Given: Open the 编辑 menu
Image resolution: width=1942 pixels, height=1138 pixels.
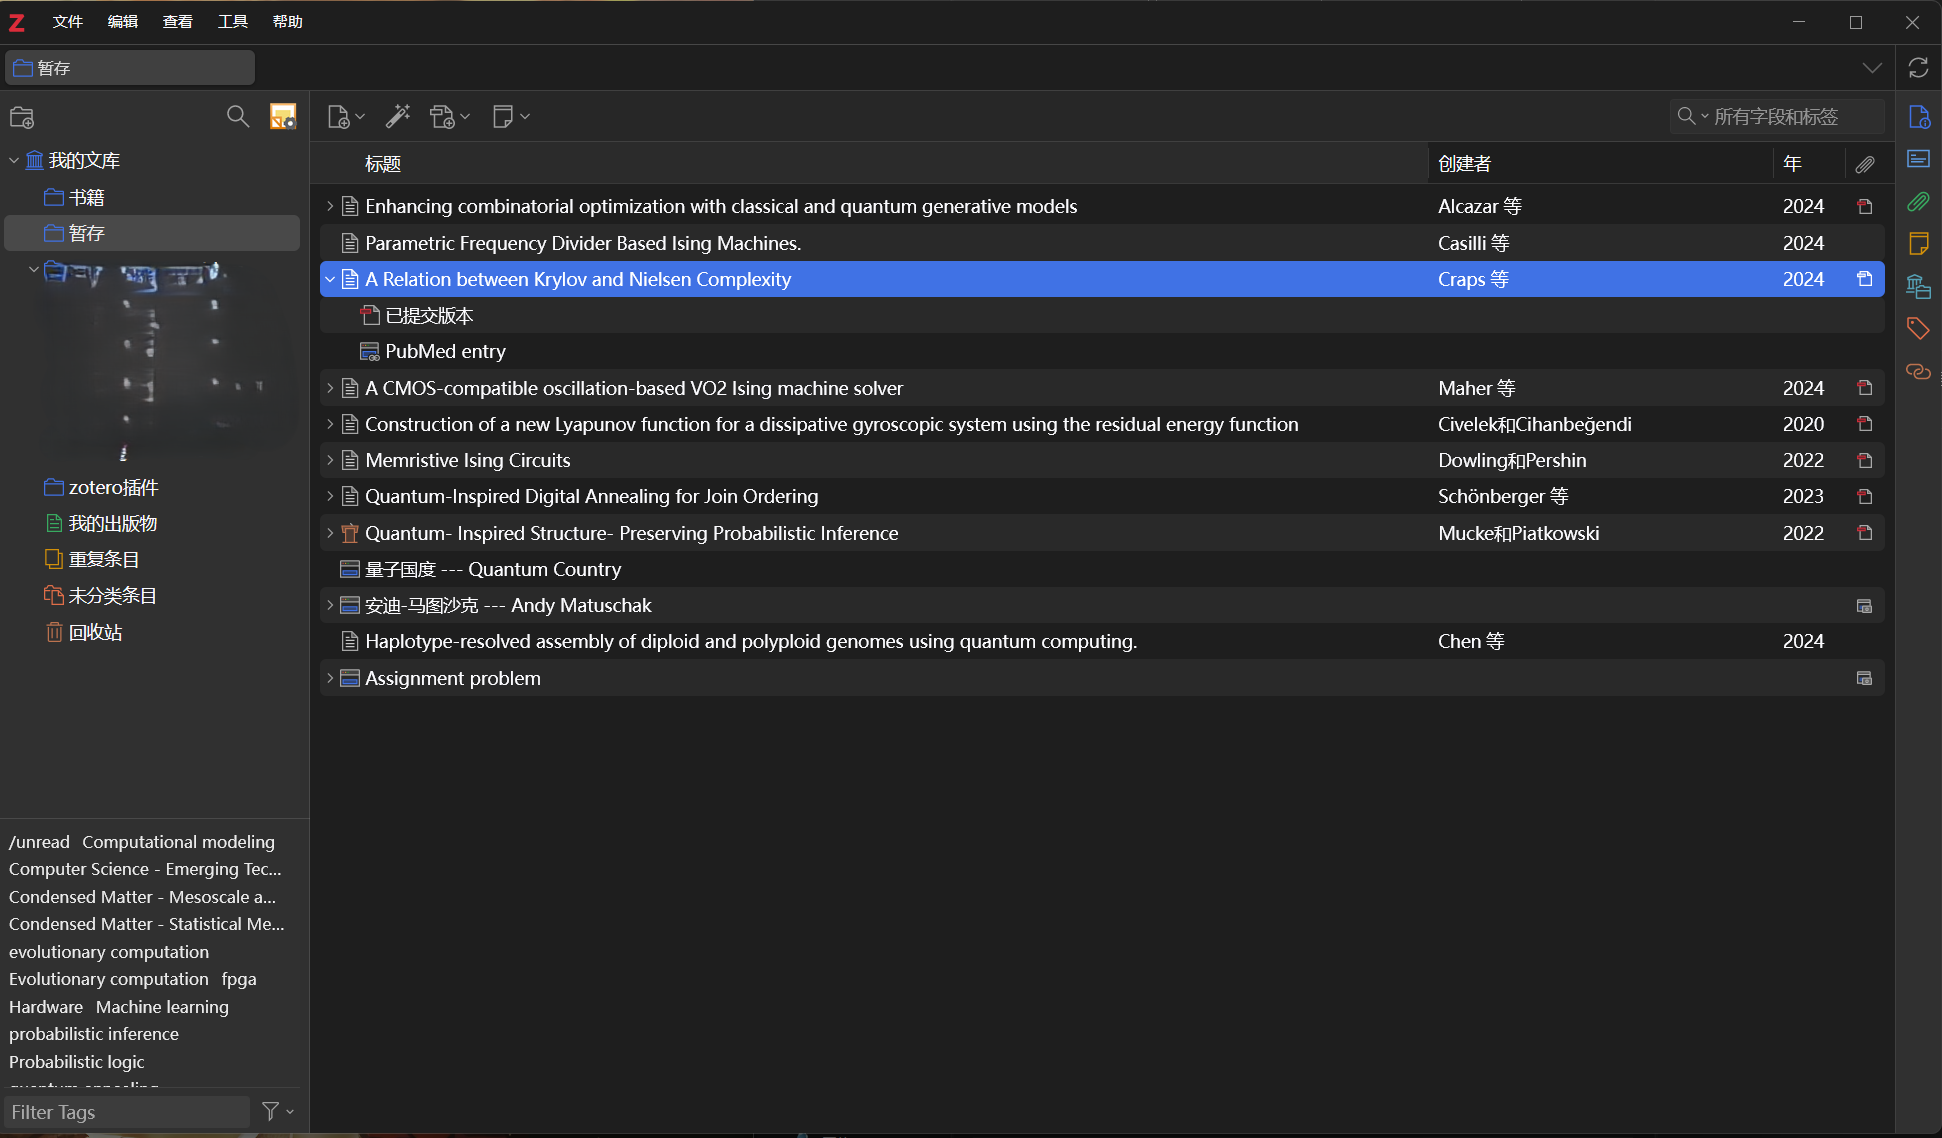Looking at the screenshot, I should pos(123,22).
